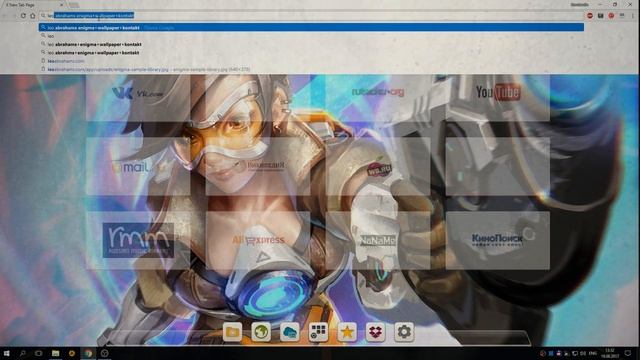Open File Explorer from the taskbar
Screen dimensions: 640x360
[56, 353]
